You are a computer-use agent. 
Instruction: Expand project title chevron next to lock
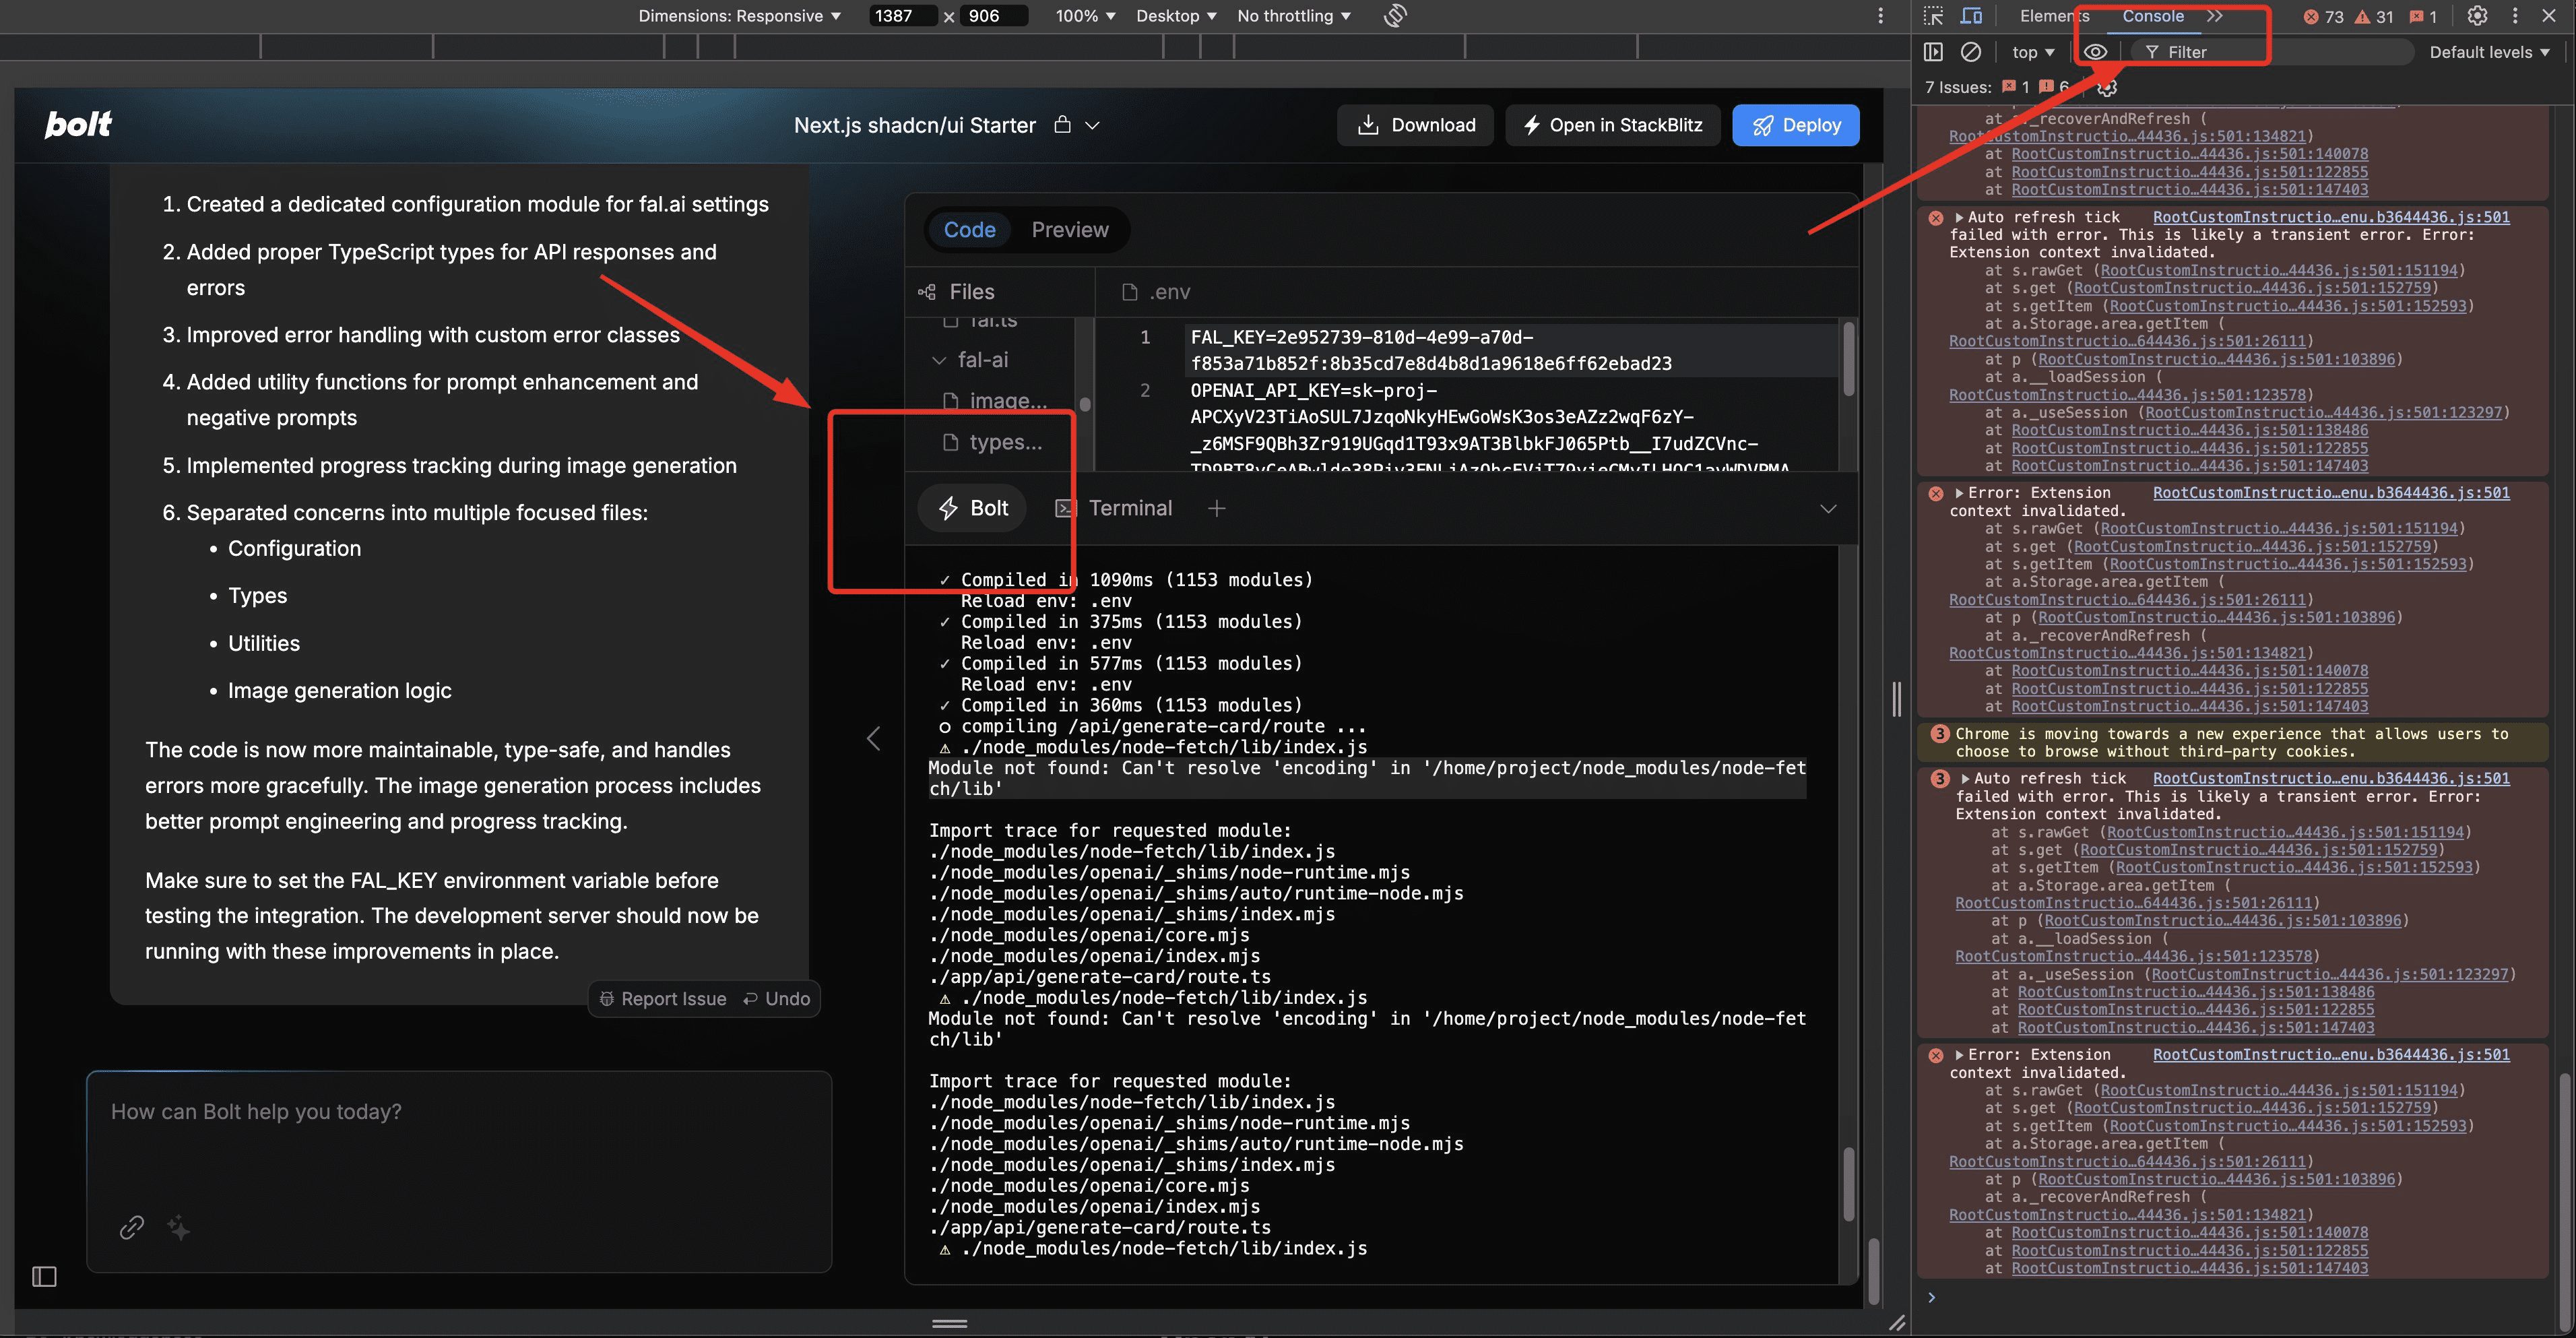1093,125
